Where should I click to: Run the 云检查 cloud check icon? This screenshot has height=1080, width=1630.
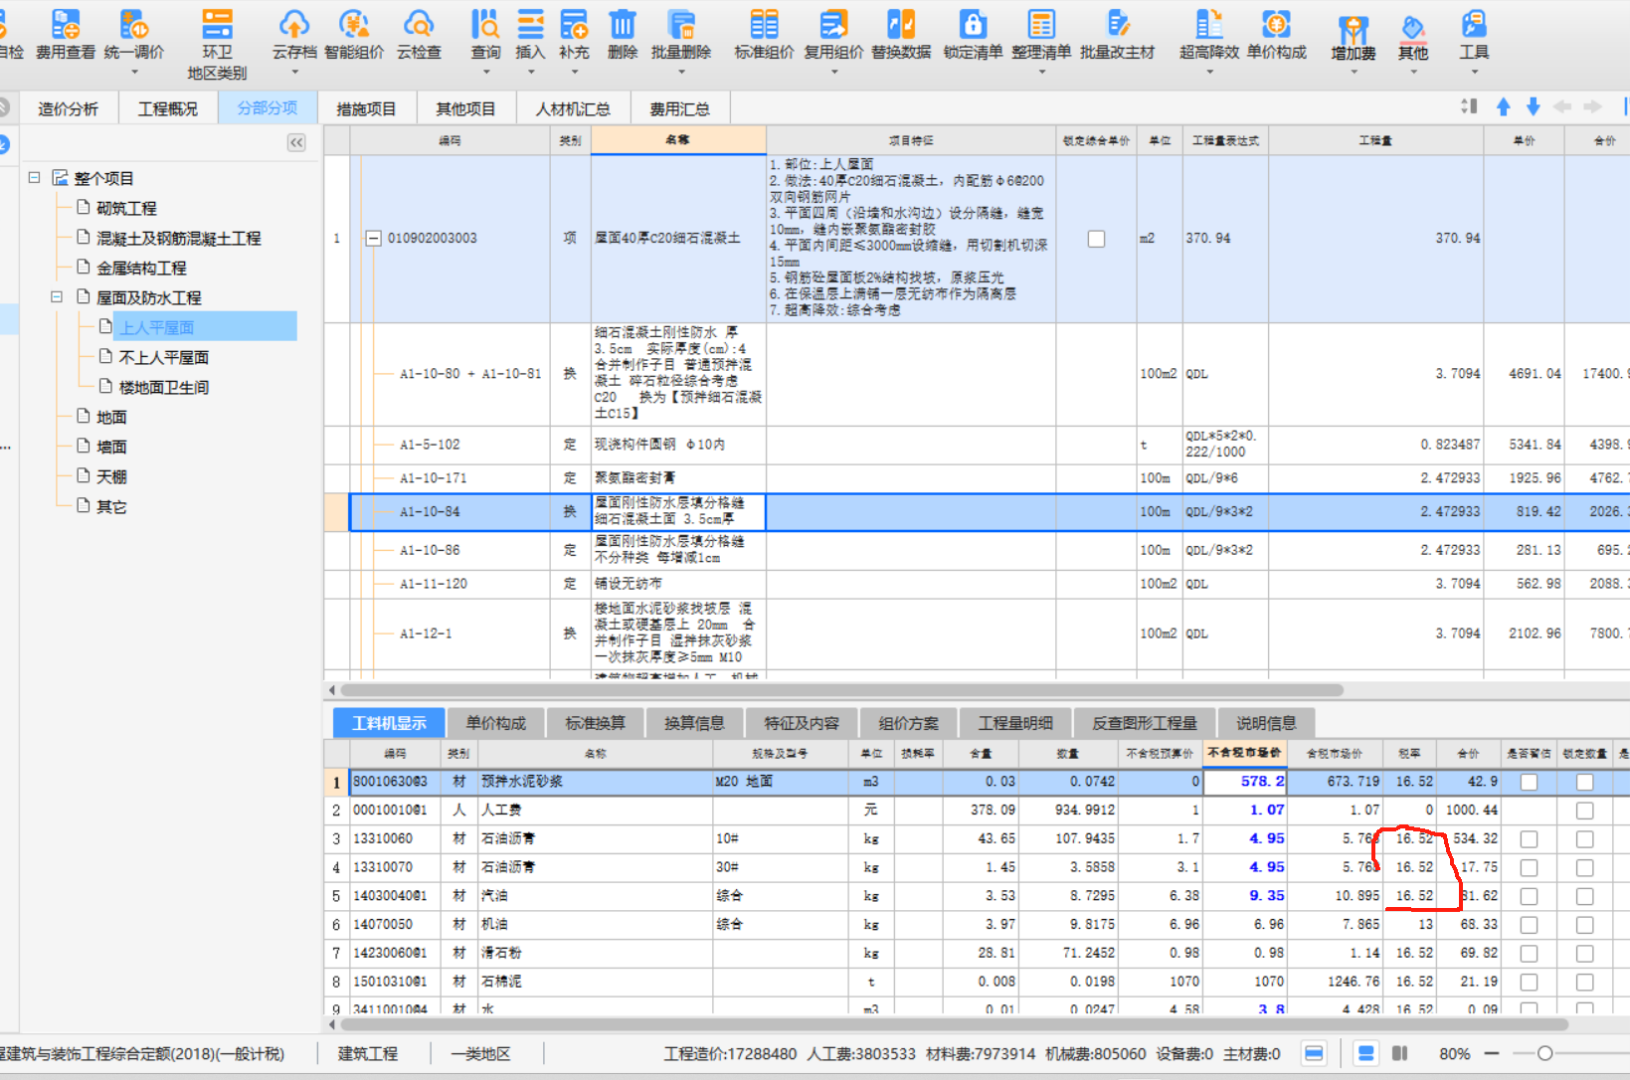(x=419, y=33)
